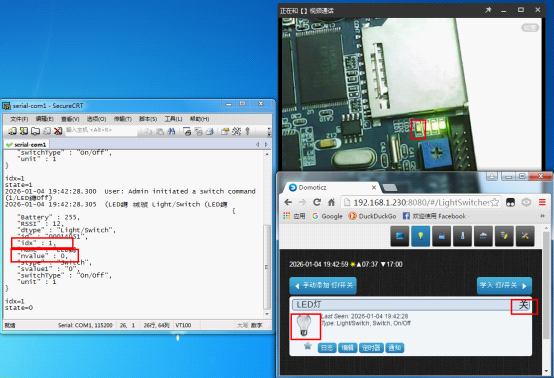
Task: Open a new browser tab
Action: [389, 187]
